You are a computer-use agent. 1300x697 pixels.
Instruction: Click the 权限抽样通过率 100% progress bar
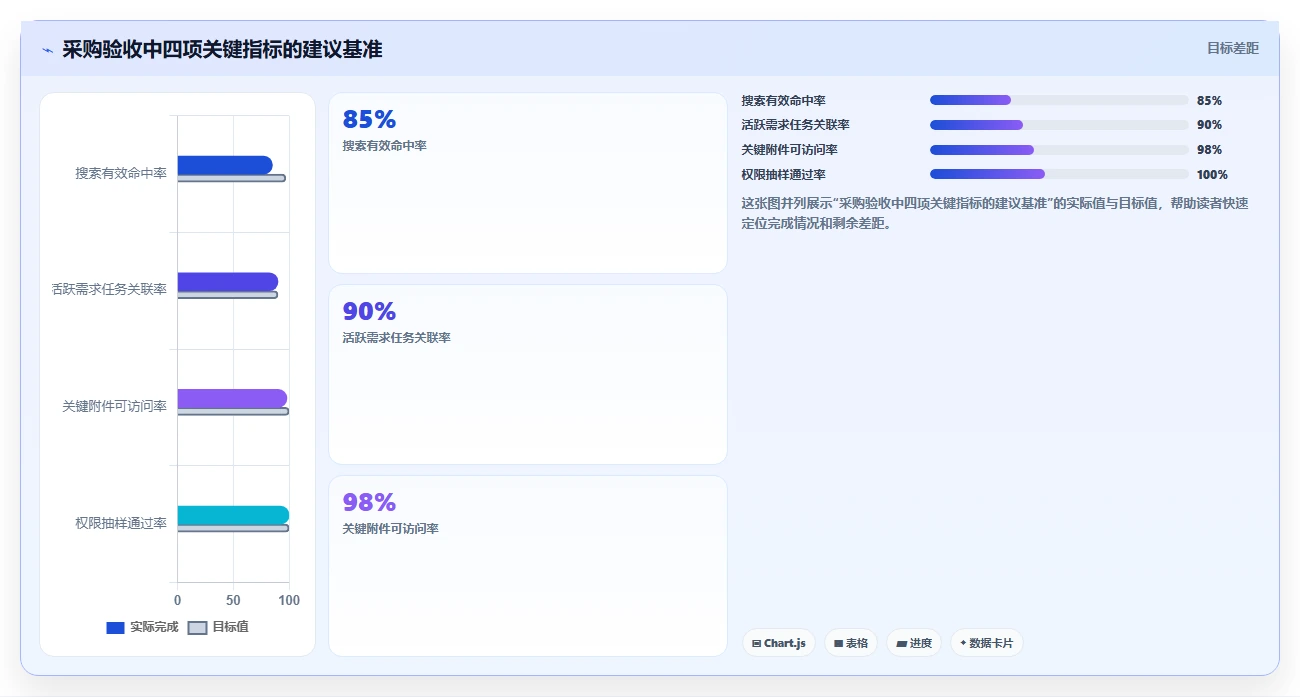1059,174
